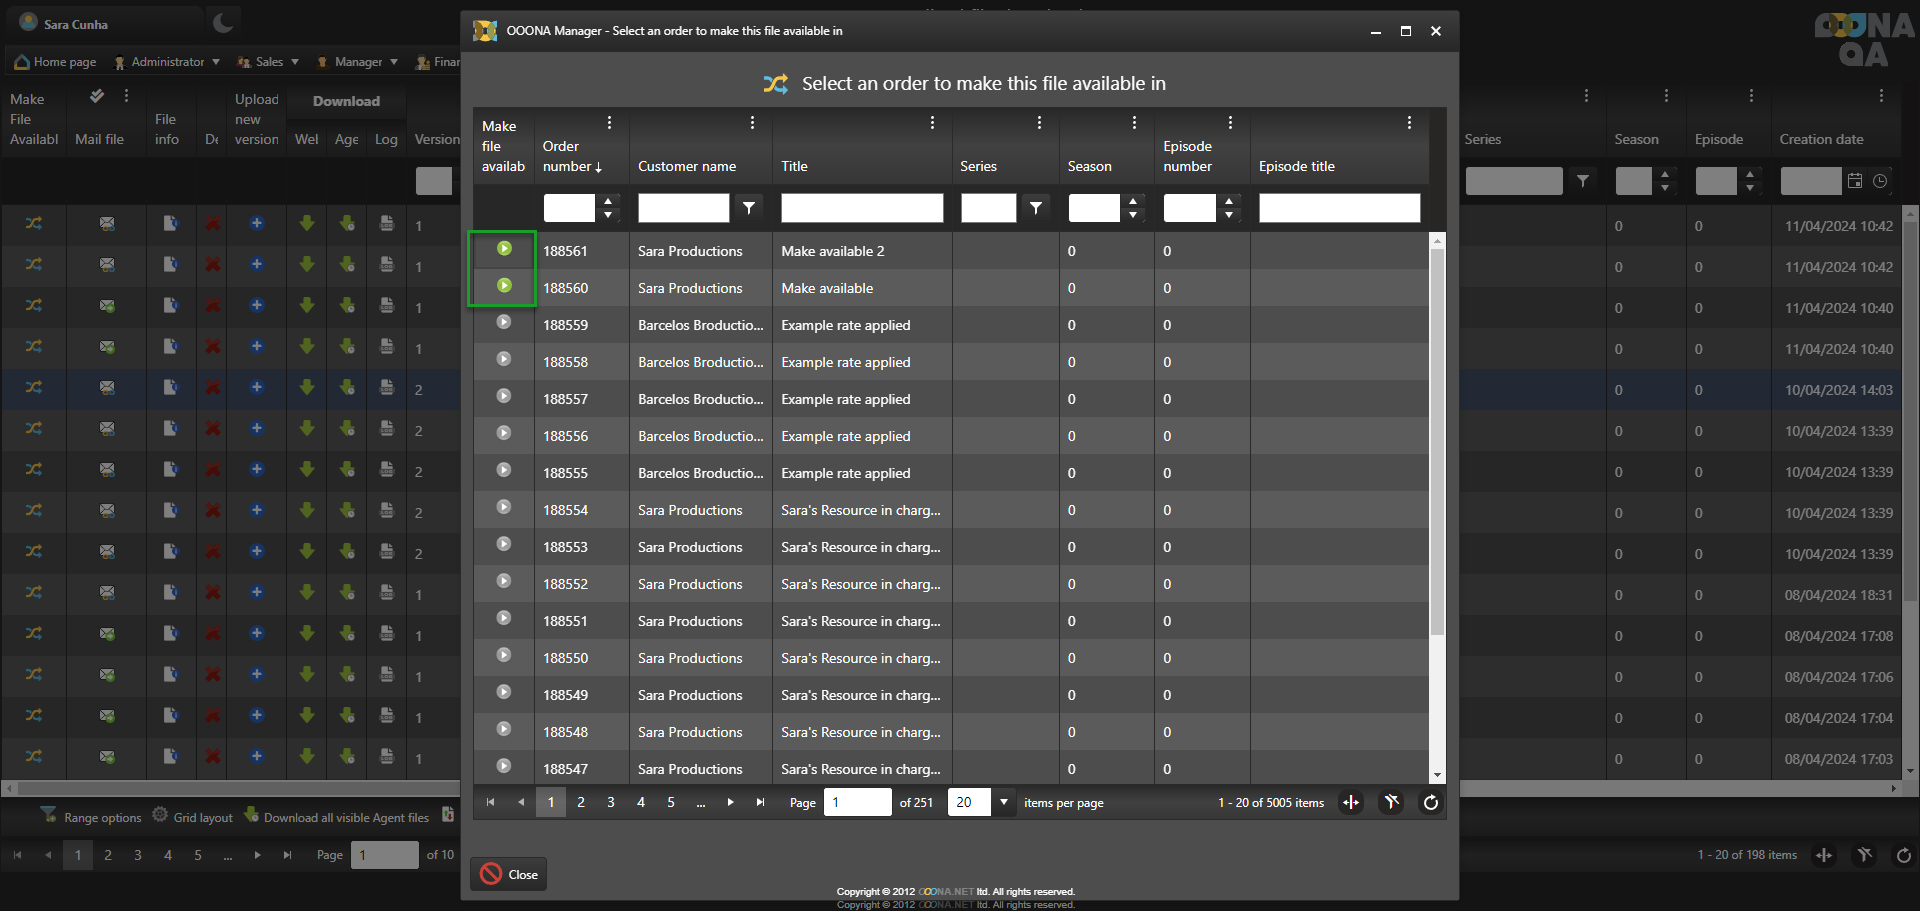The image size is (1920, 911).
Task: Go to page 3 in the dialog pager
Action: [611, 802]
